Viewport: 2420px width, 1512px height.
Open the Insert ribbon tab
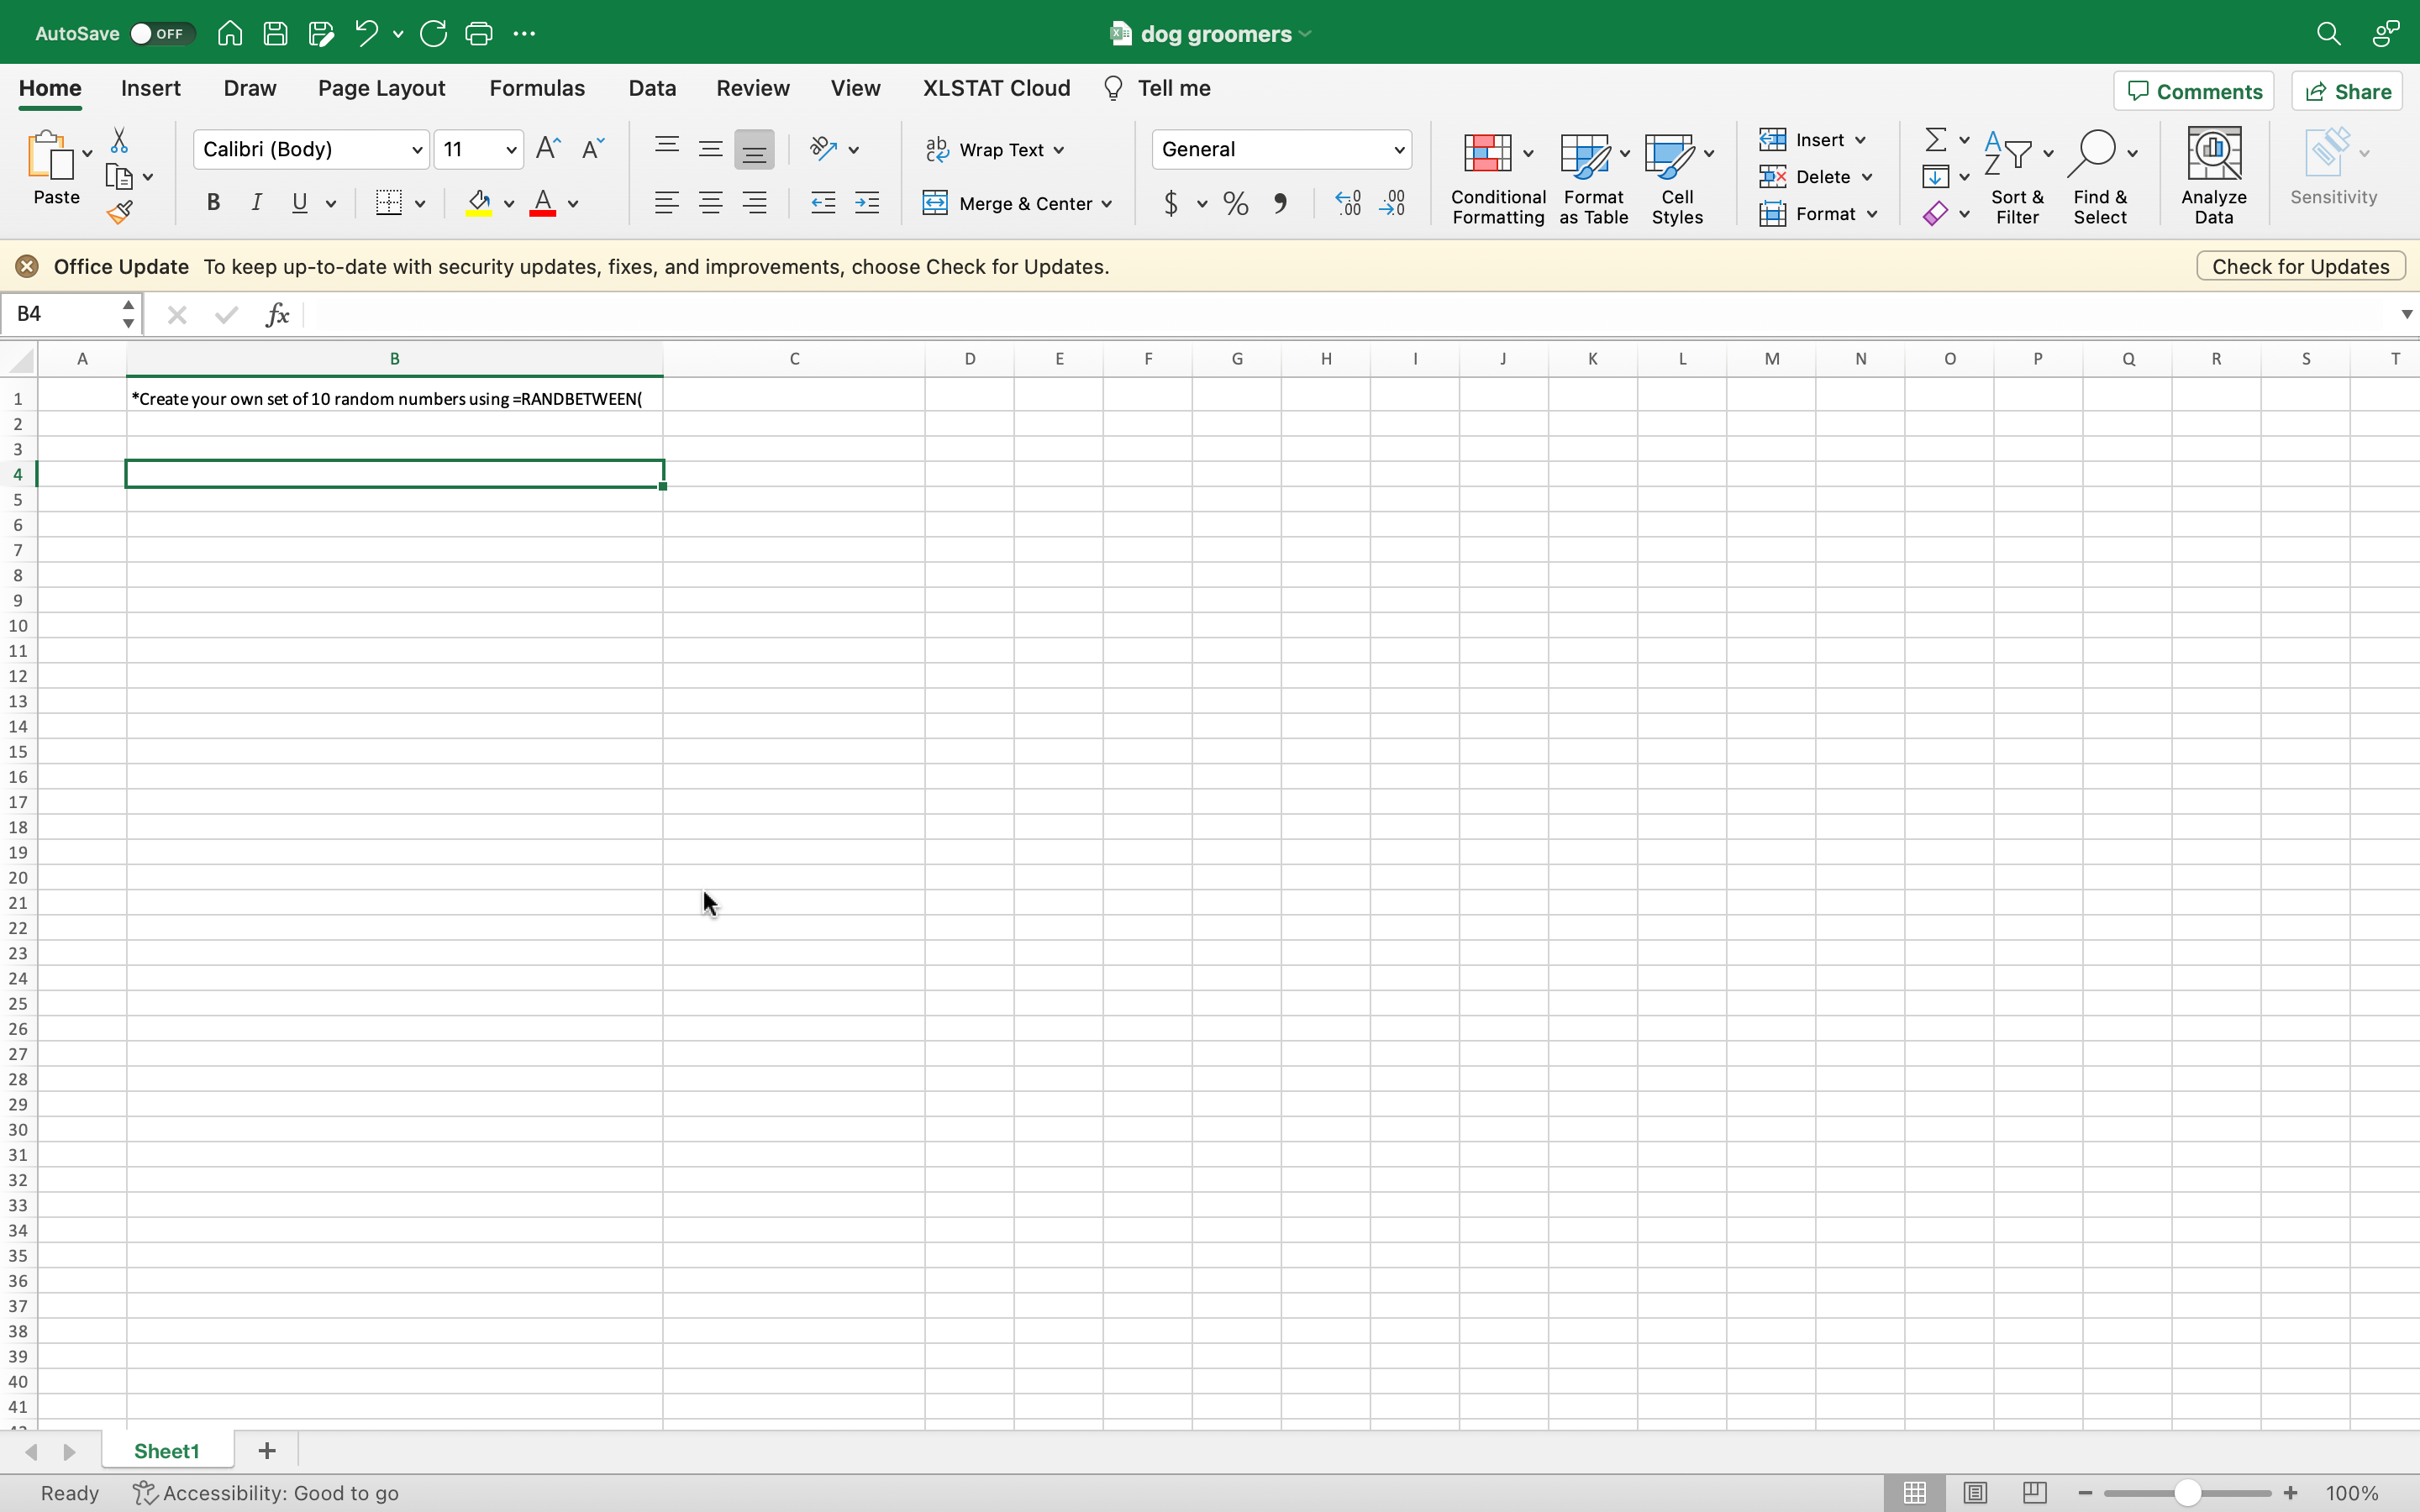(x=151, y=88)
